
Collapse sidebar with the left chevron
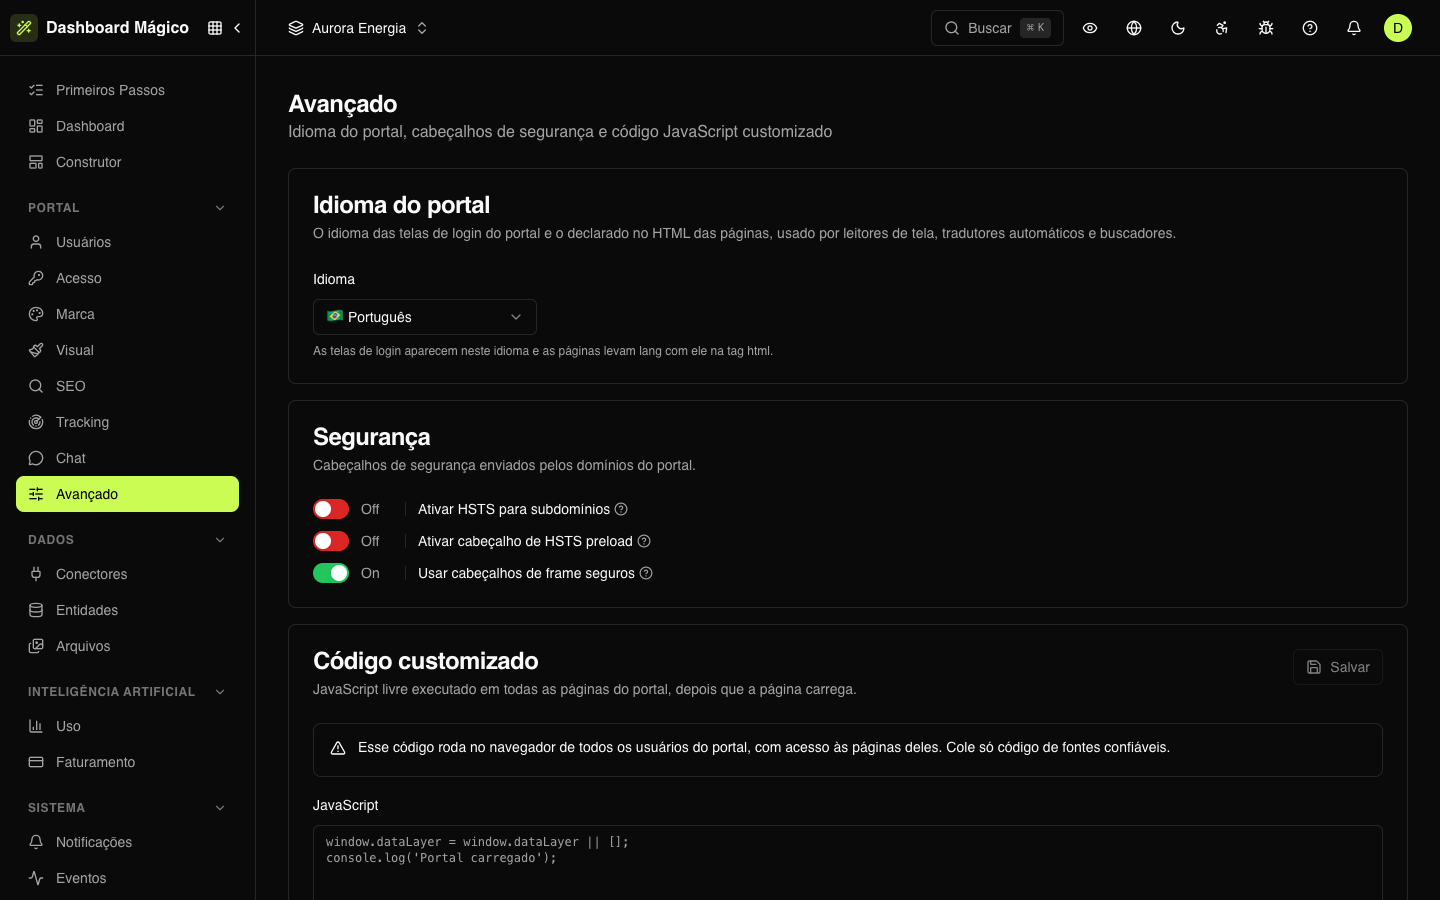click(237, 28)
